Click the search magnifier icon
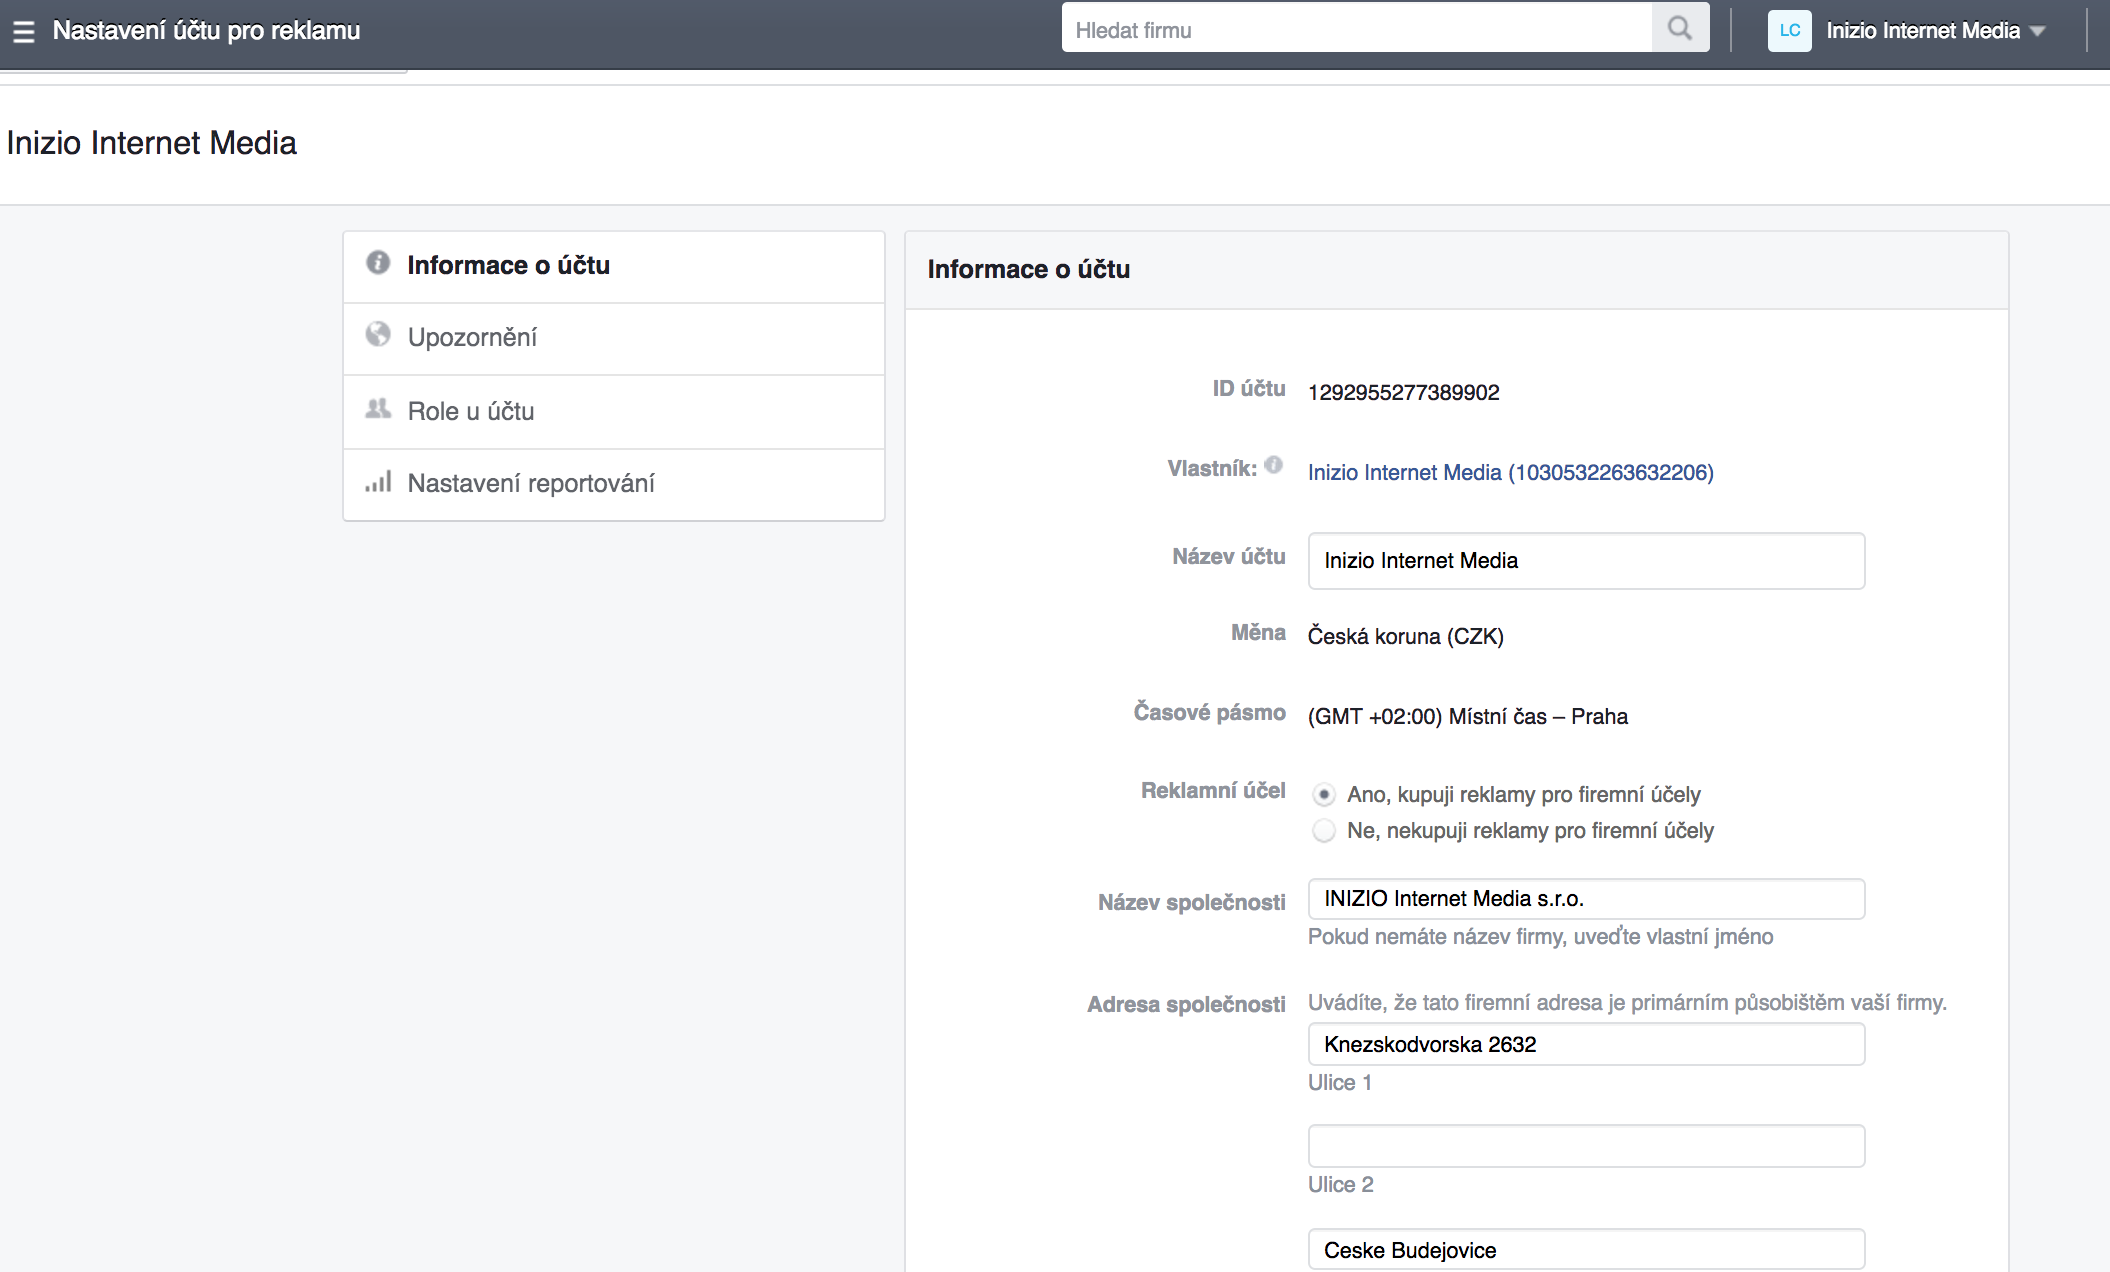2110x1272 pixels. coord(1680,29)
